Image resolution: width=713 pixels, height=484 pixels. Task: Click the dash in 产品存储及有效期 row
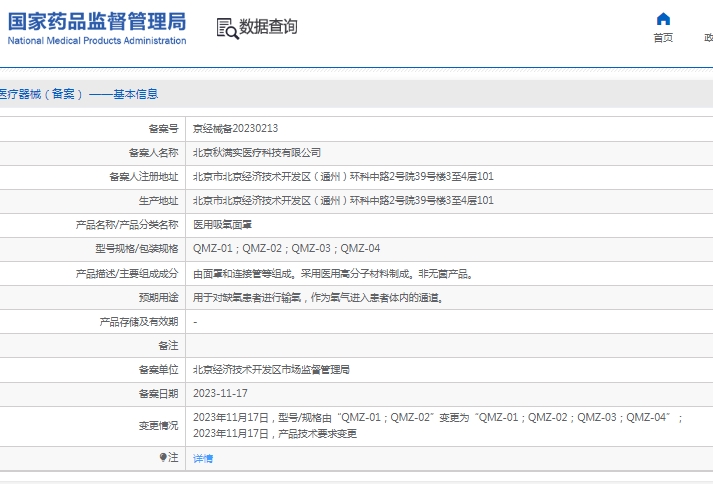point(195,323)
